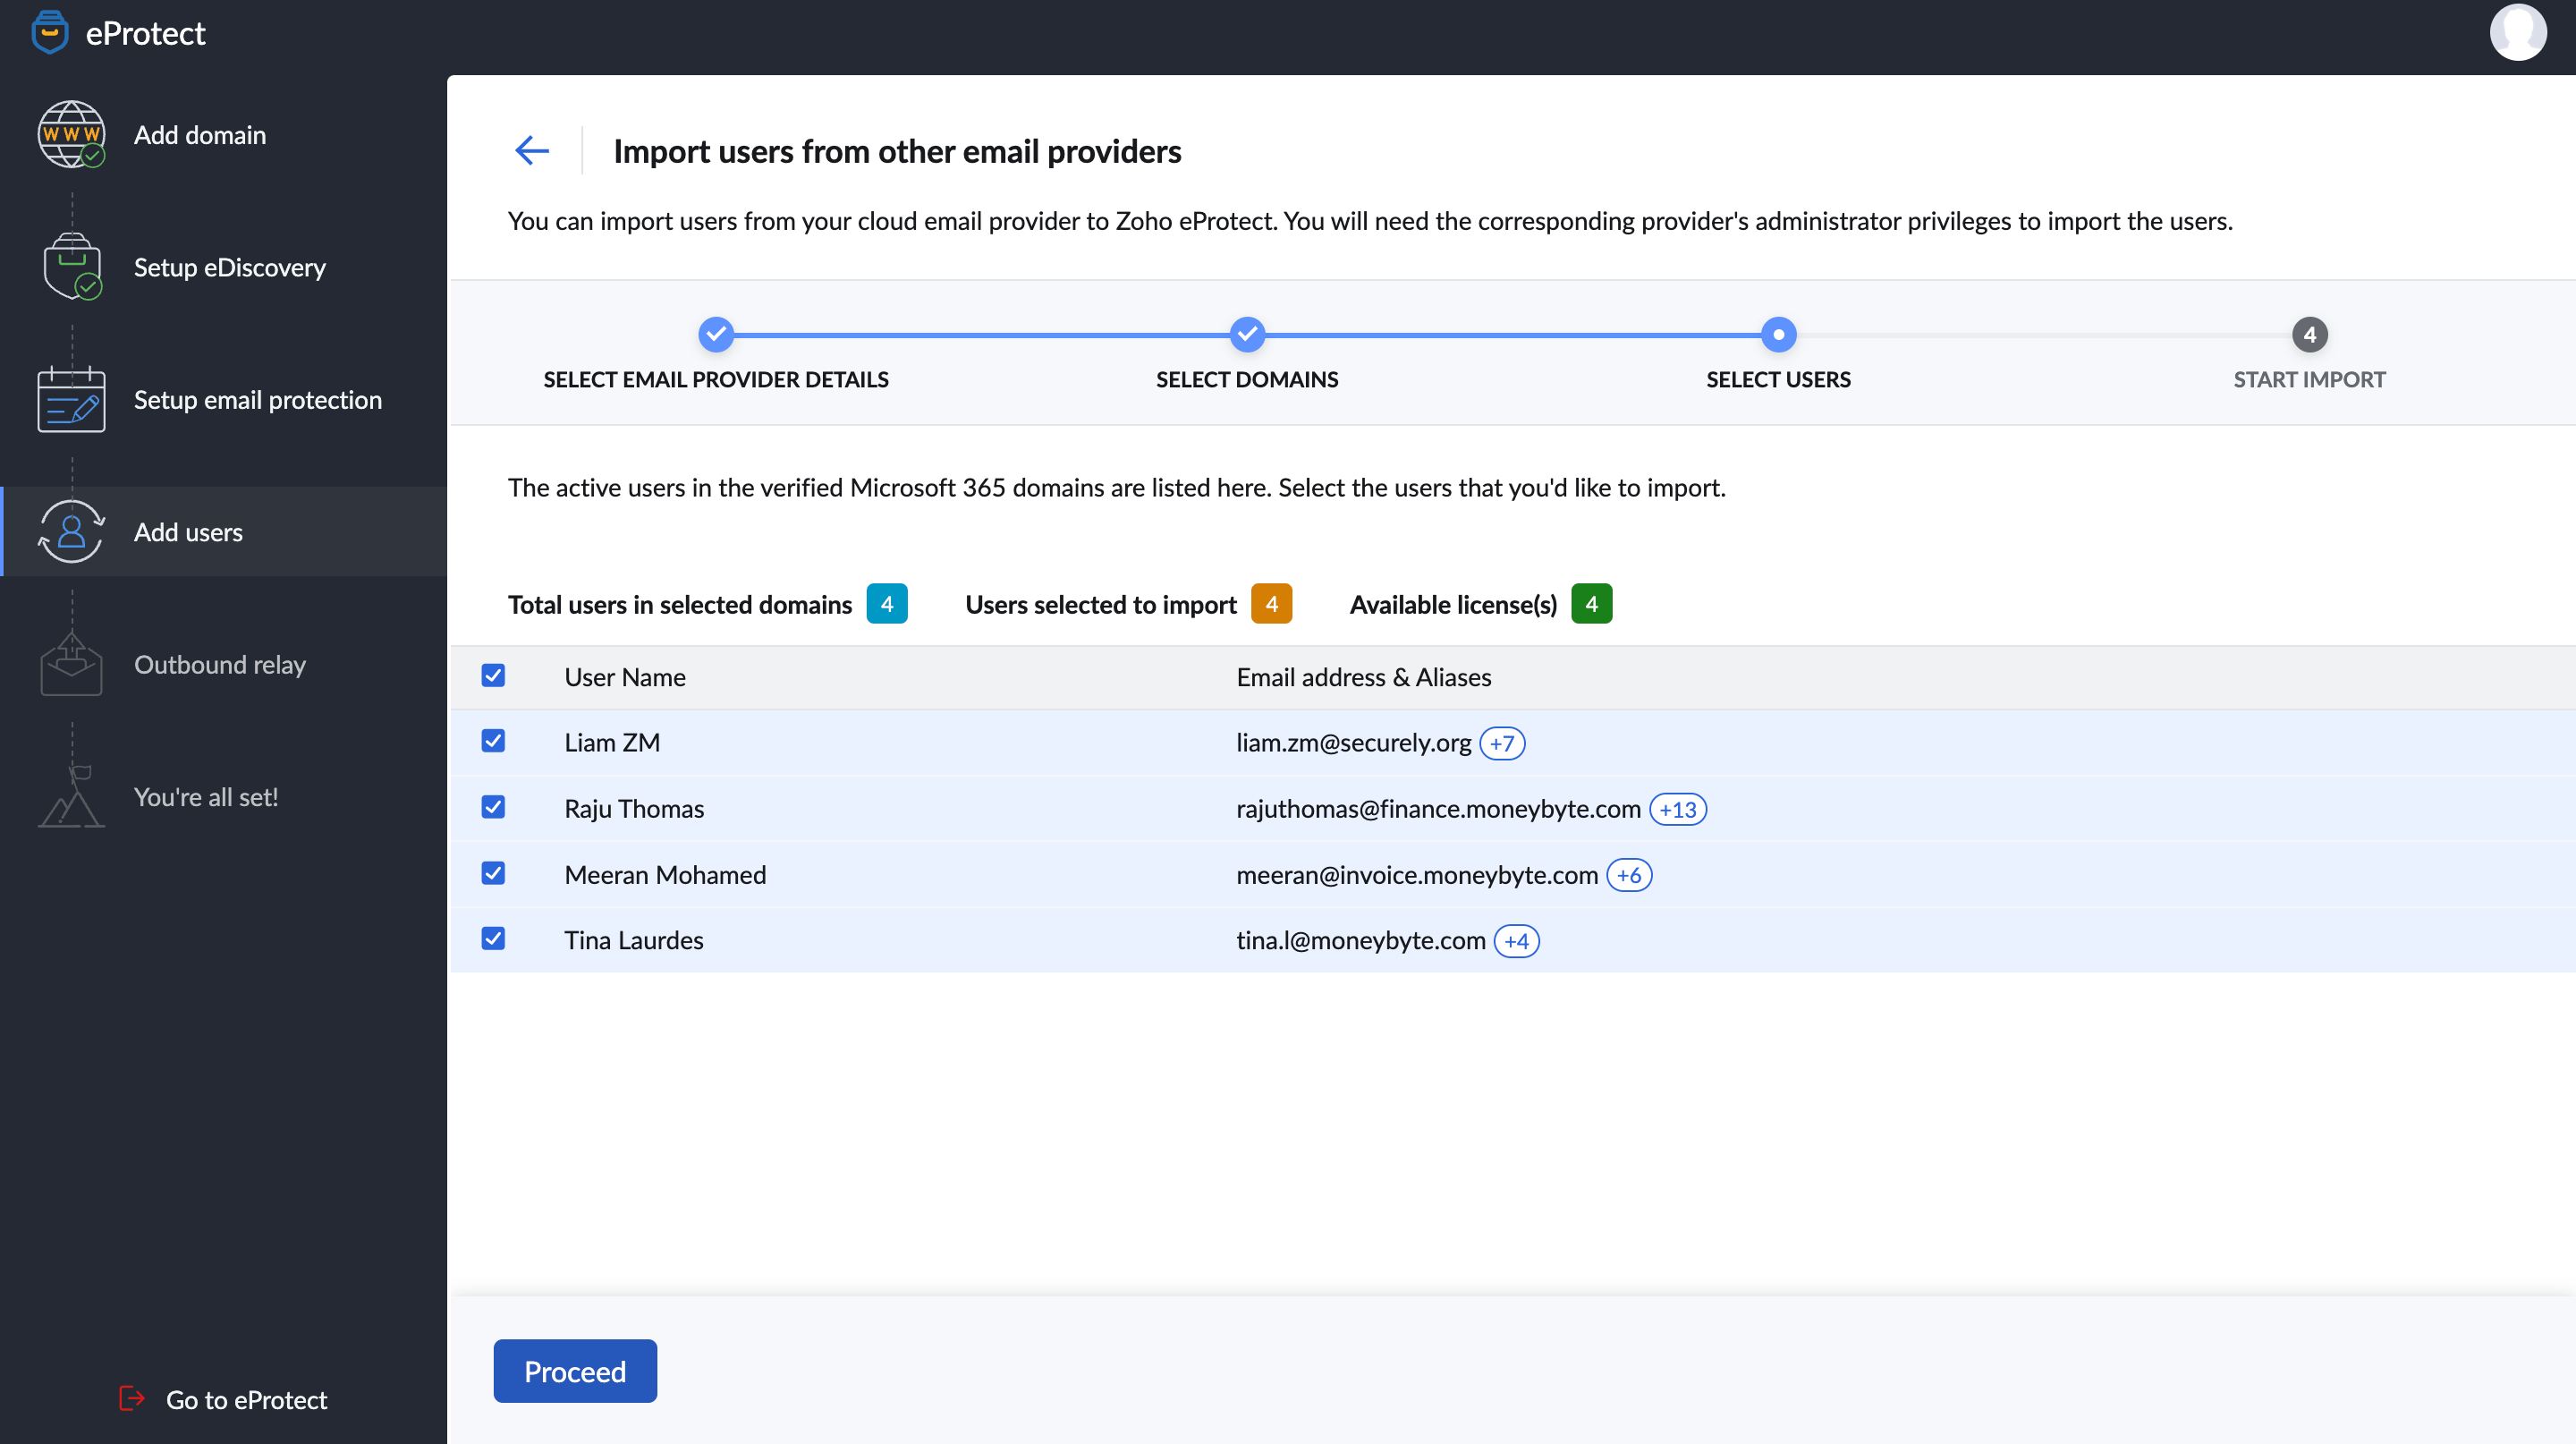Select the Add users sidebar icon
Screen dimensions: 2576x1444
(x=71, y=531)
